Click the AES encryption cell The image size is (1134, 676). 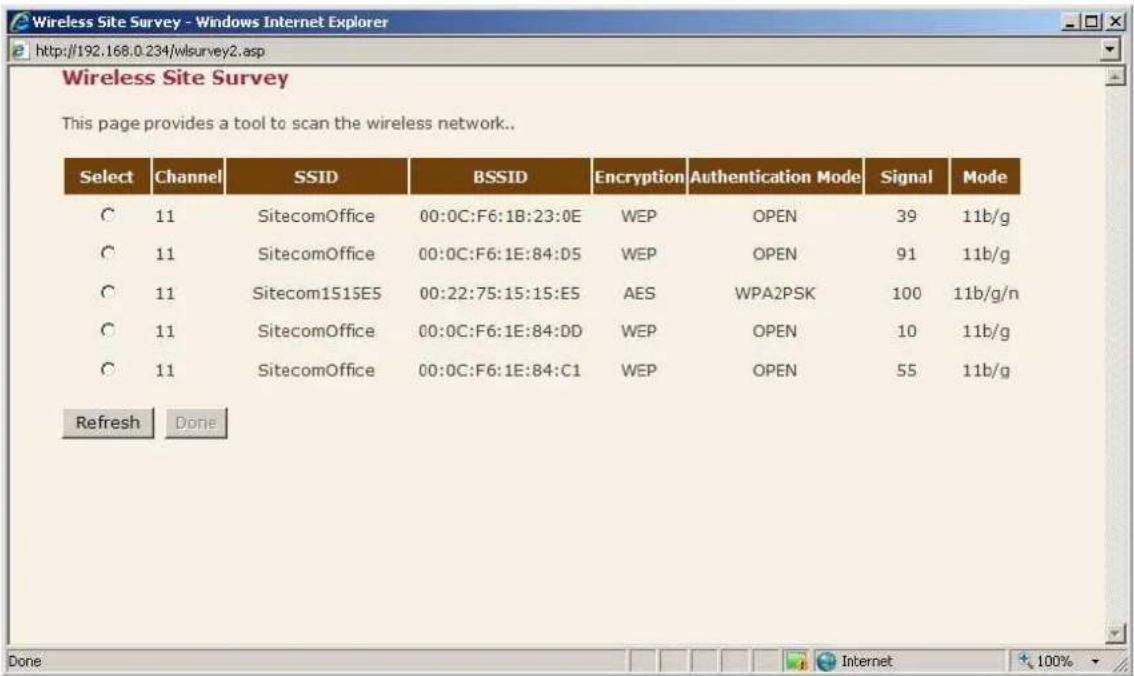click(x=639, y=294)
